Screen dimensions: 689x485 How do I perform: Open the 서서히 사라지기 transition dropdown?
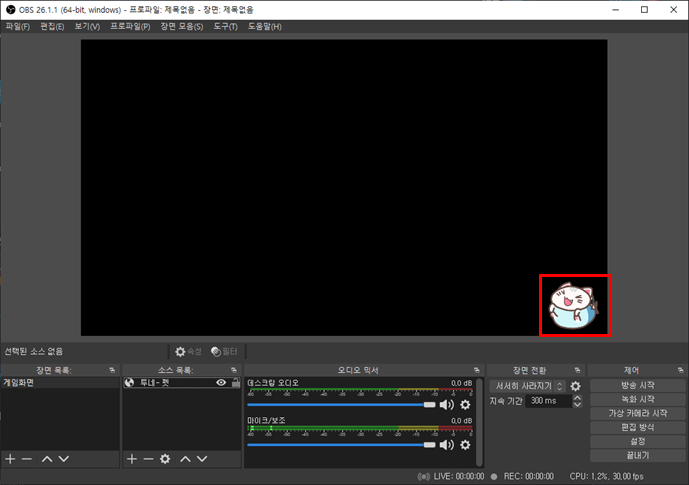point(527,386)
